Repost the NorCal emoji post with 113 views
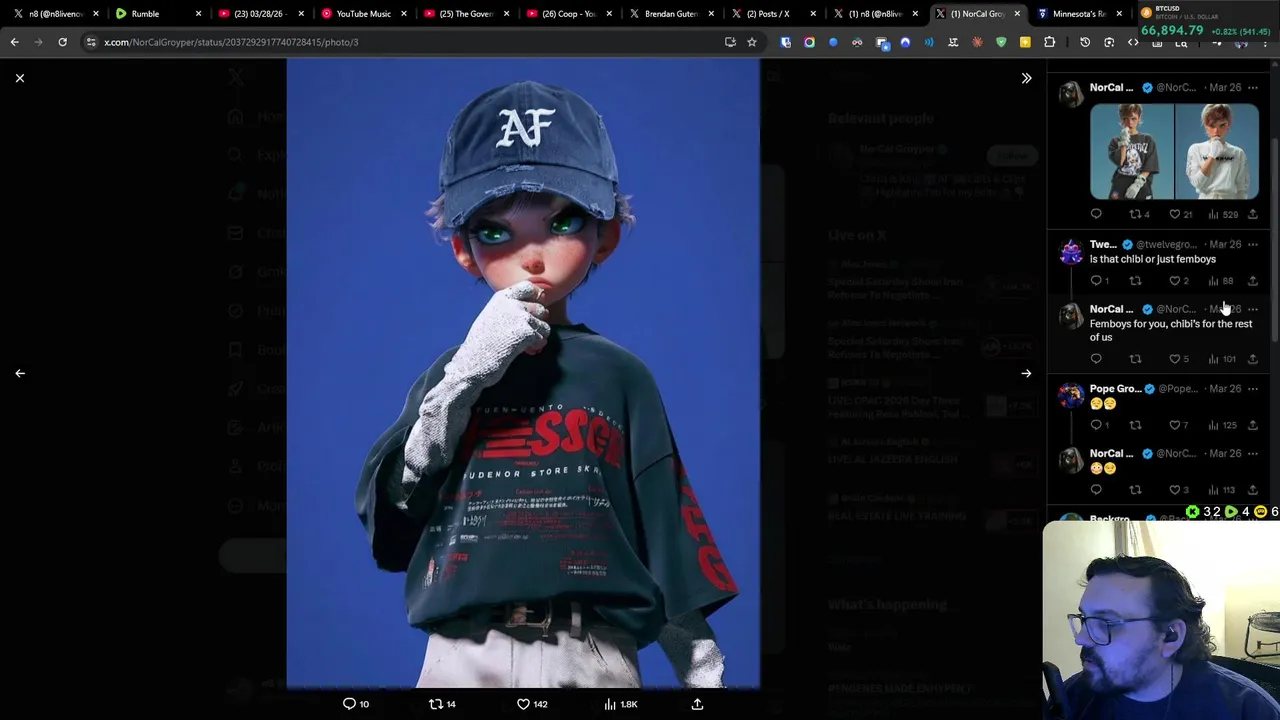The width and height of the screenshot is (1280, 720). click(x=1135, y=490)
